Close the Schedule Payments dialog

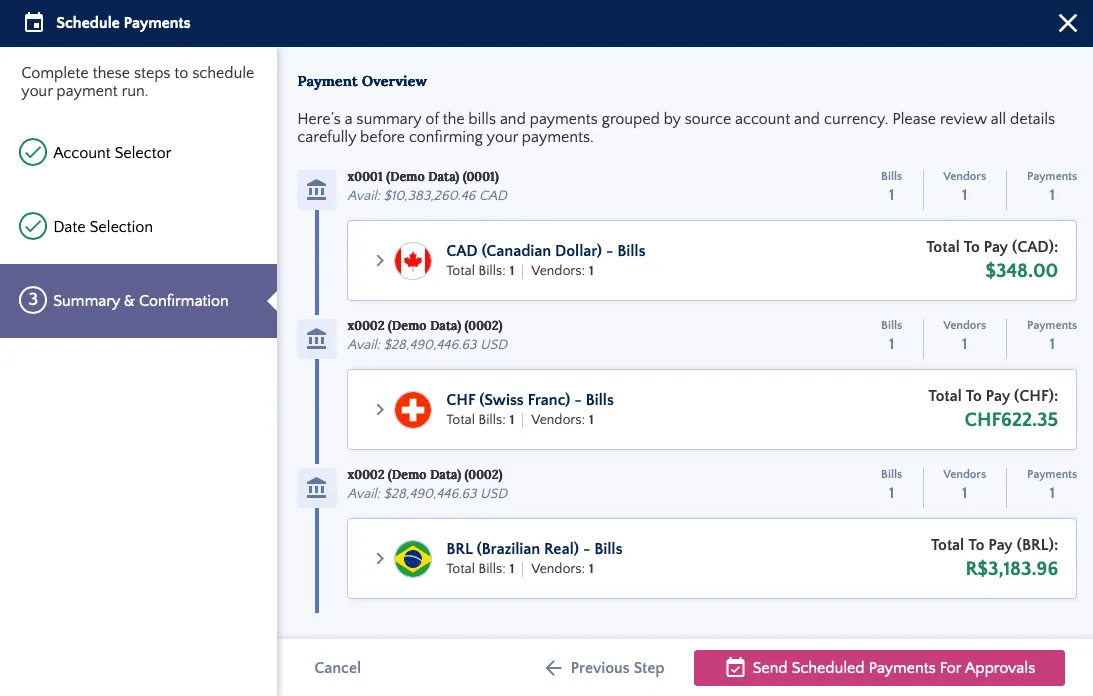click(x=1067, y=23)
